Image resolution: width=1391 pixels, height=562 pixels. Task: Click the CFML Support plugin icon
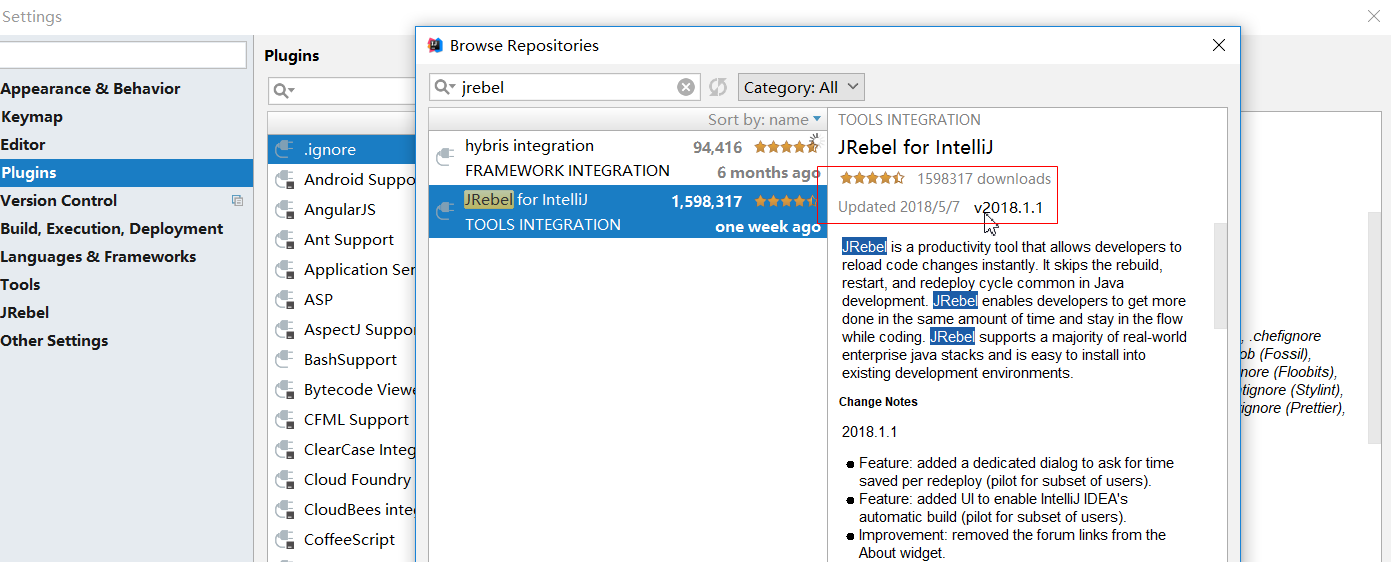(x=285, y=420)
